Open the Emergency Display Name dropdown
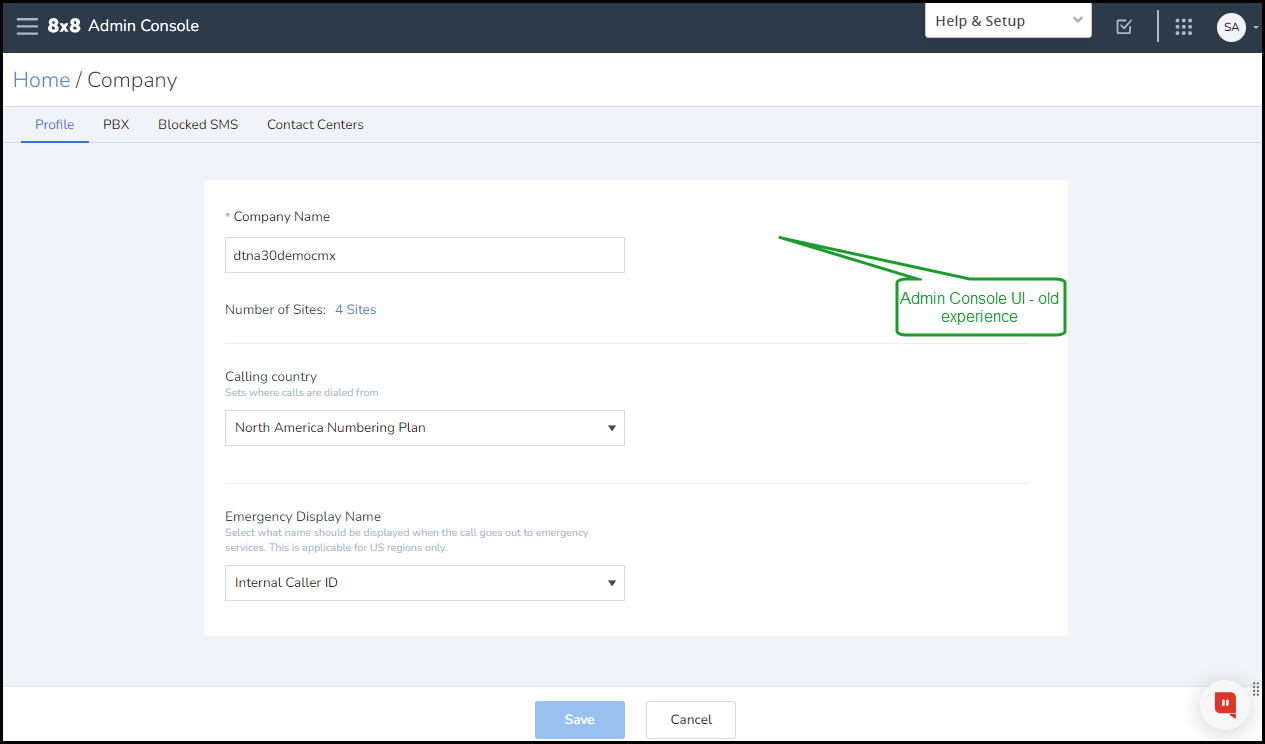 click(425, 583)
